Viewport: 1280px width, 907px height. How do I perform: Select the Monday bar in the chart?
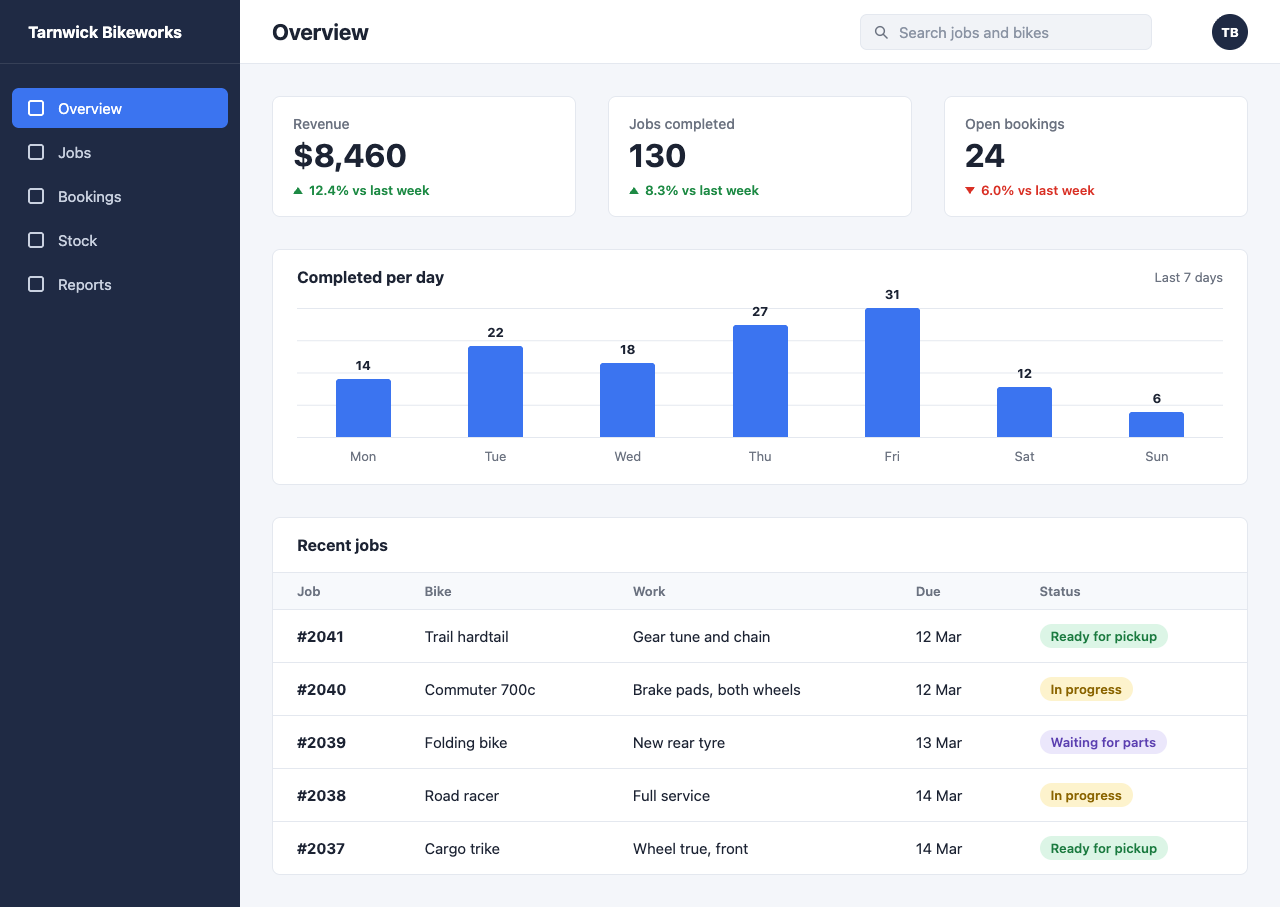tap(363, 408)
